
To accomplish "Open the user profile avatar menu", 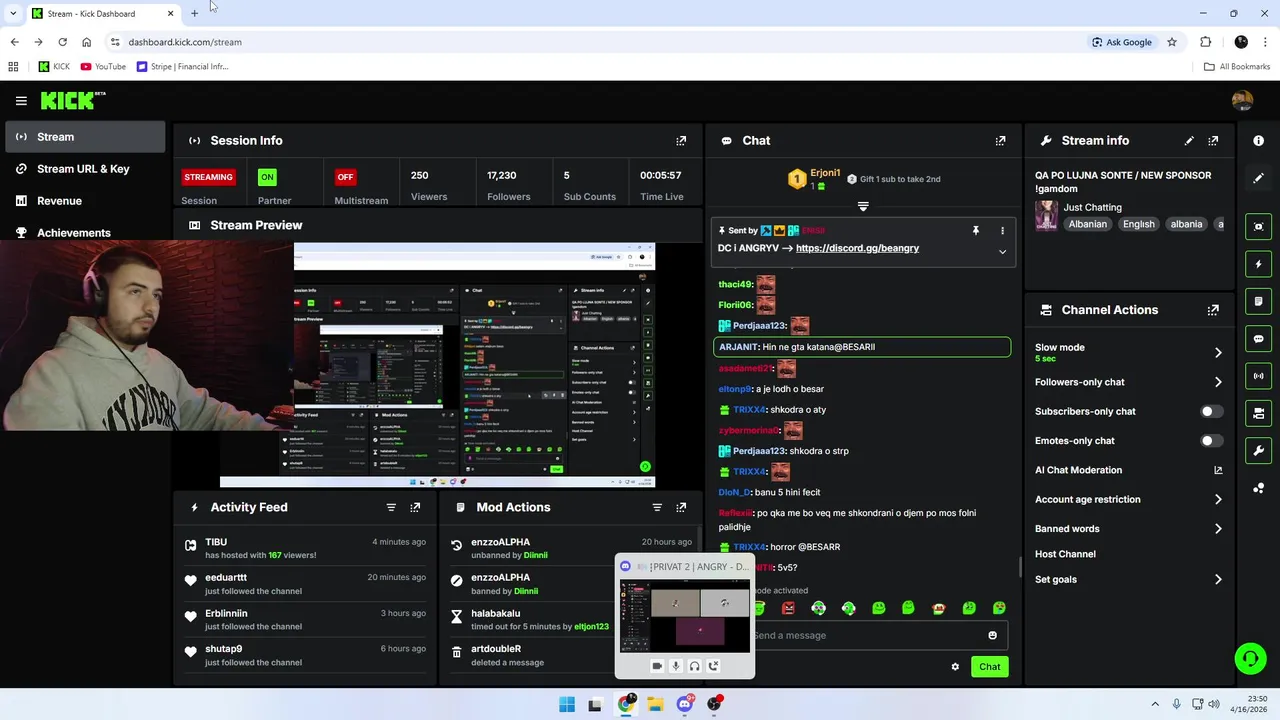I will 1242,100.
